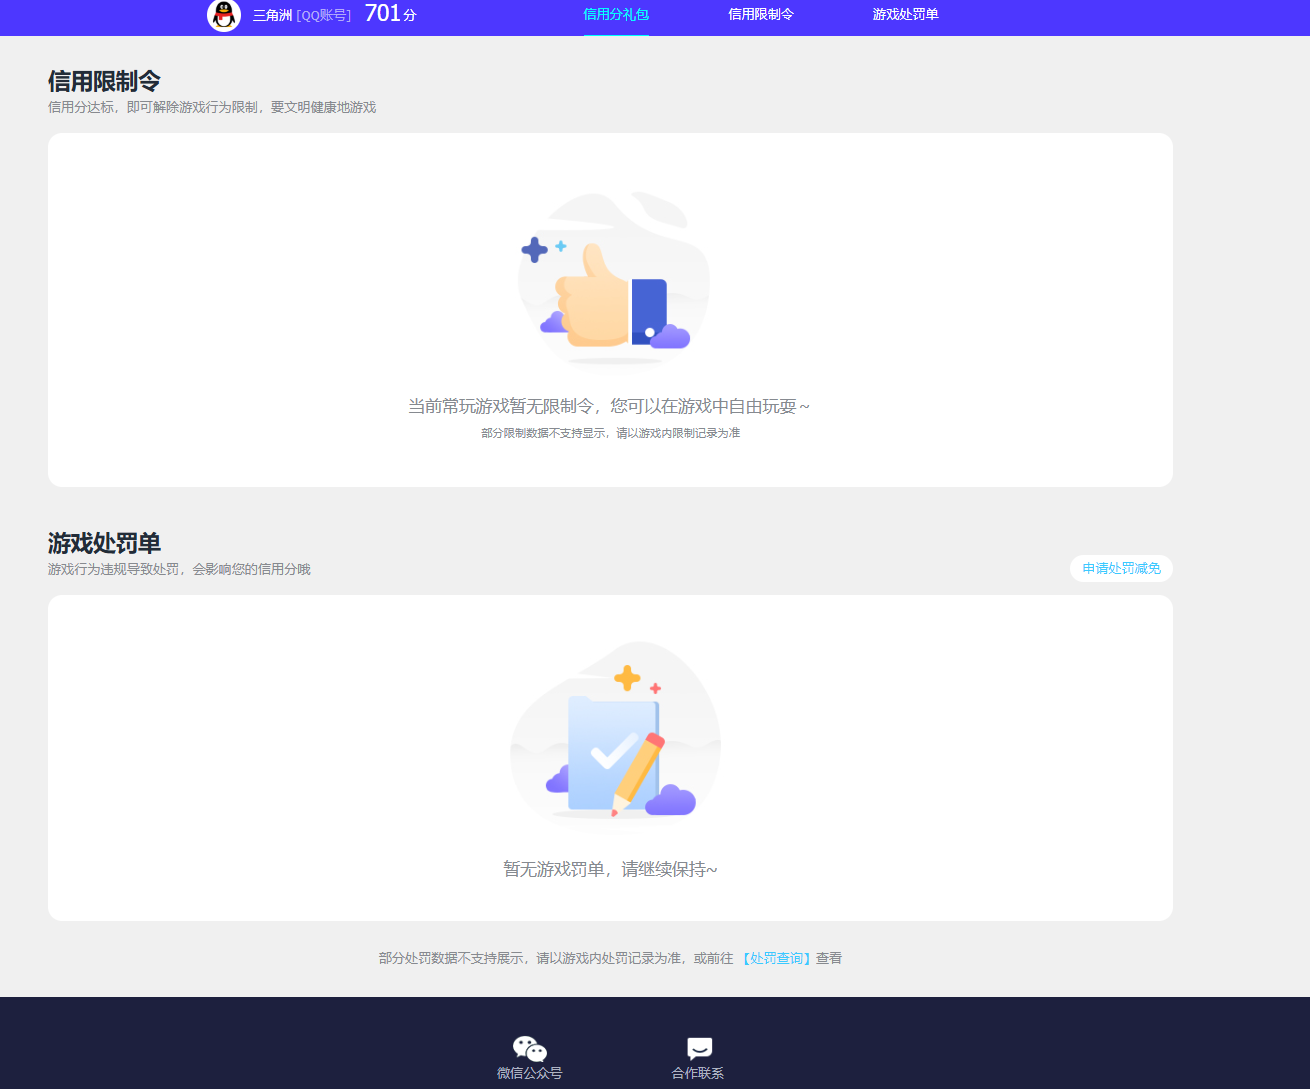The image size is (1310, 1089).
Task: Click the 微信公众号 WeChat icon
Action: 530,1049
